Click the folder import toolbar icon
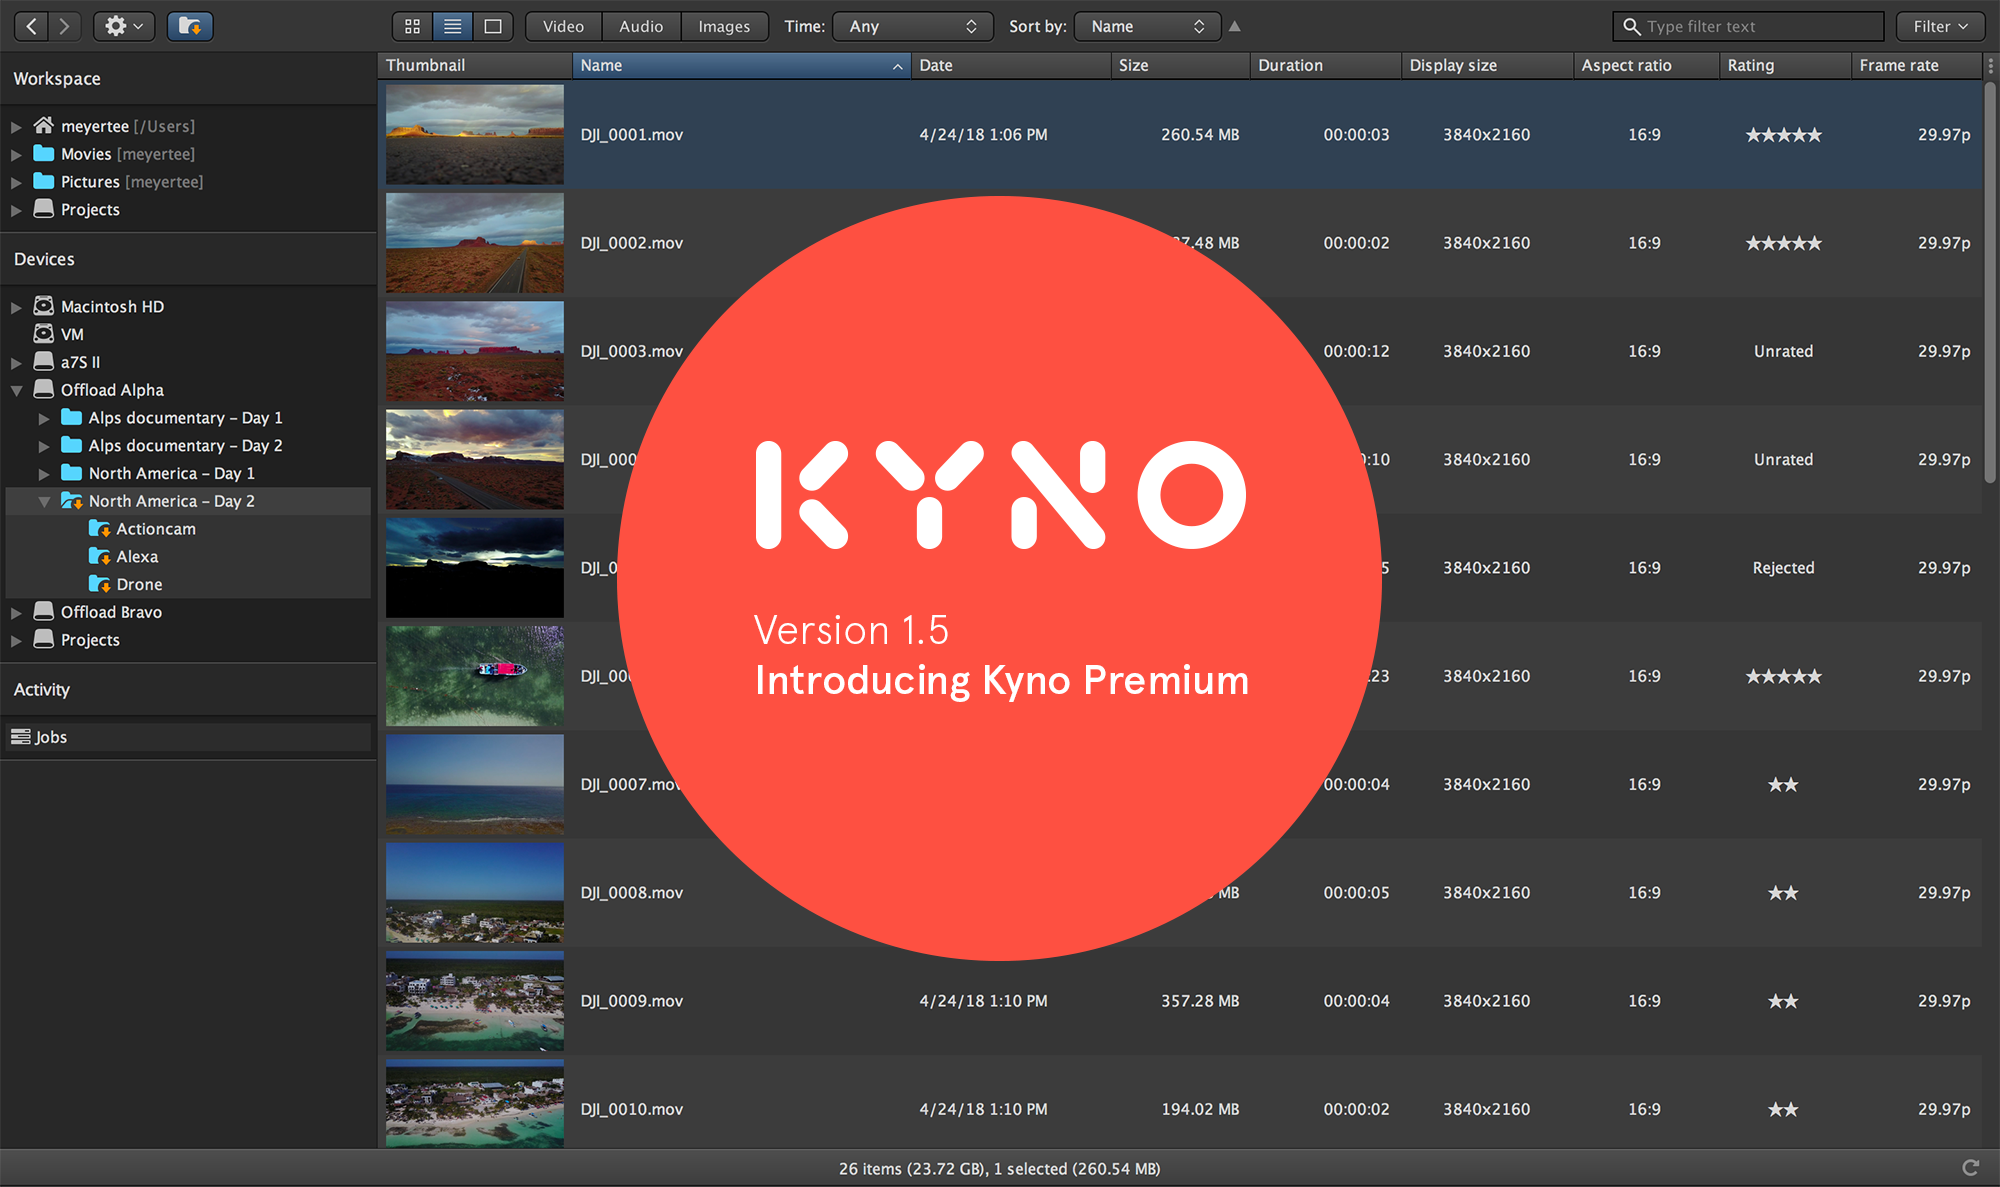The width and height of the screenshot is (2000, 1187). pyautogui.click(x=190, y=26)
